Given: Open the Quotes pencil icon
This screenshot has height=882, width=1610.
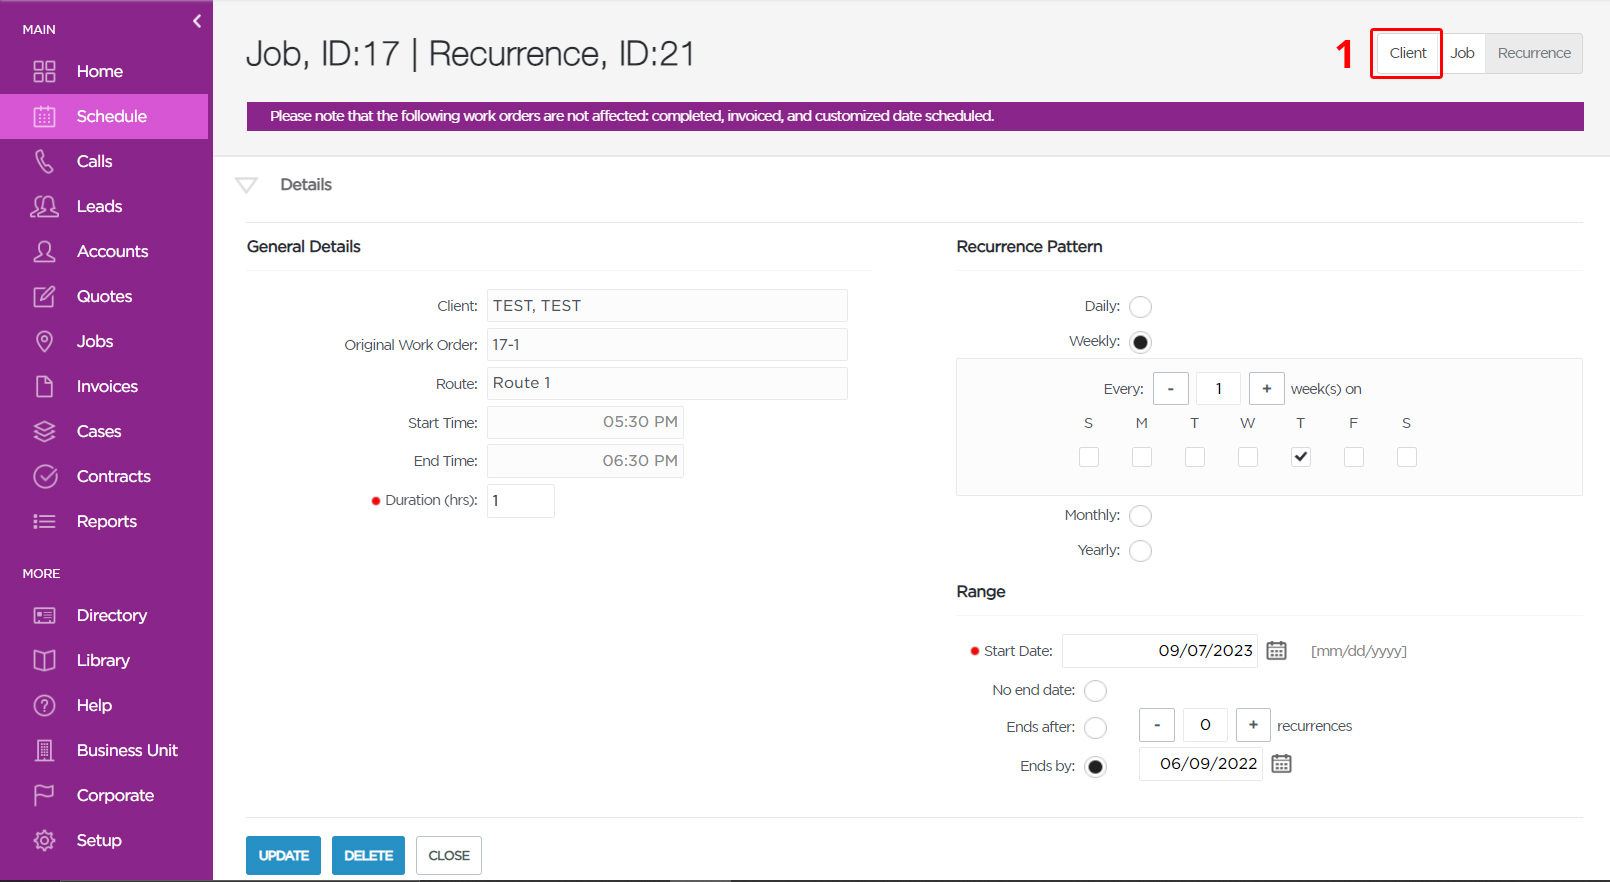Looking at the screenshot, I should [x=44, y=296].
